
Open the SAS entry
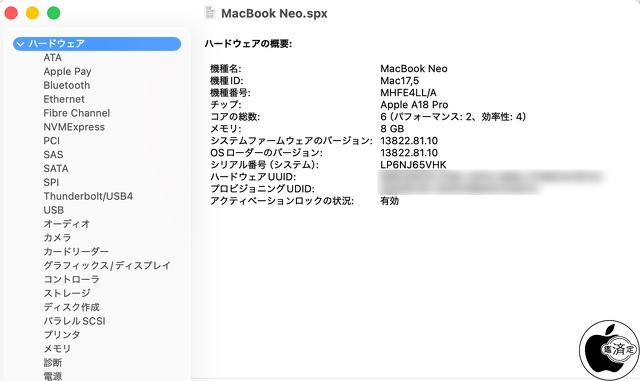coord(53,155)
